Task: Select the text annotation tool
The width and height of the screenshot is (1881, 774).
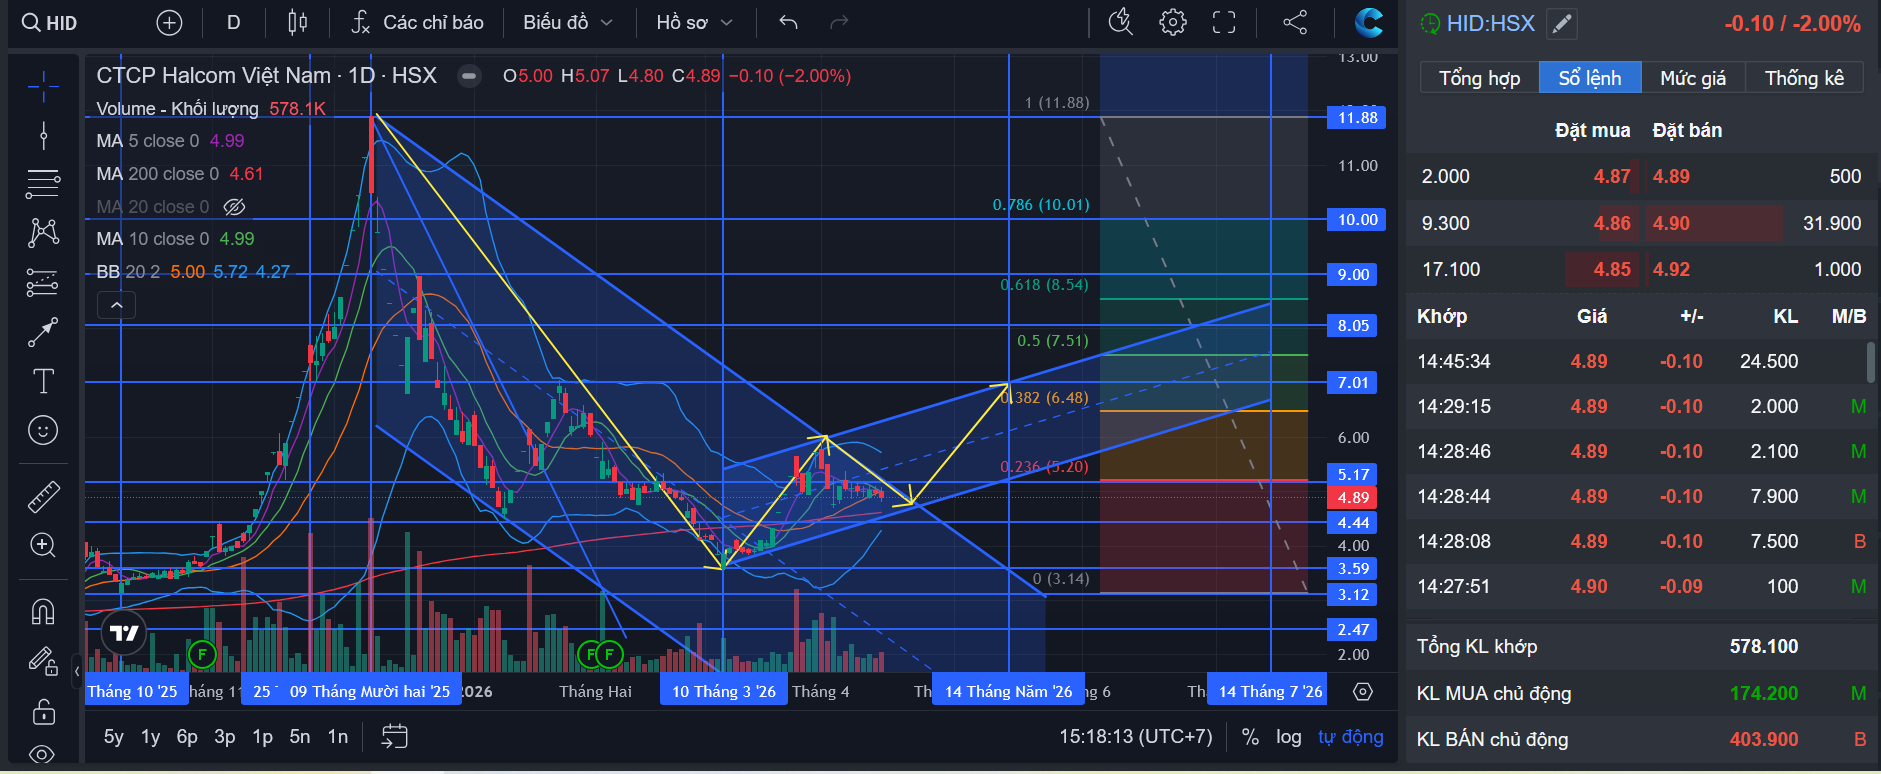Action: tap(43, 381)
